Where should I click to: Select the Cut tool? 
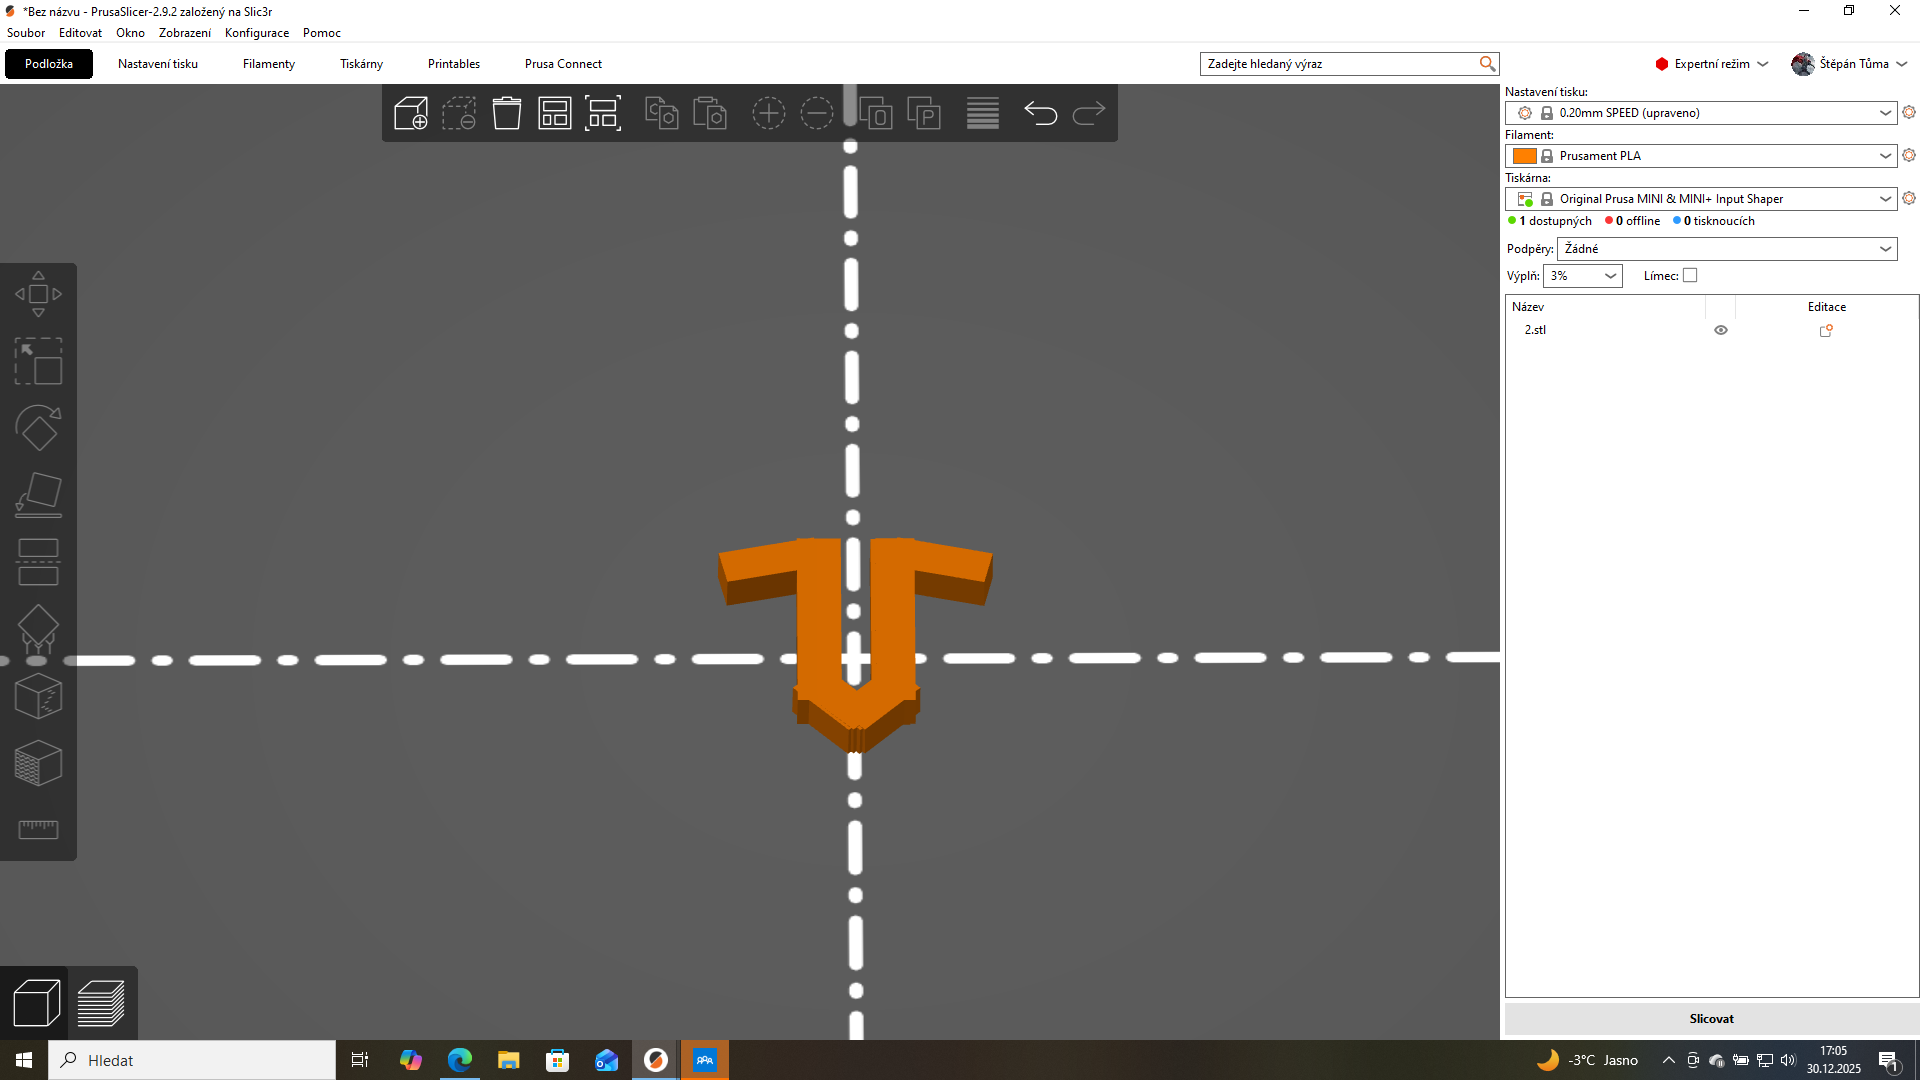(38, 562)
